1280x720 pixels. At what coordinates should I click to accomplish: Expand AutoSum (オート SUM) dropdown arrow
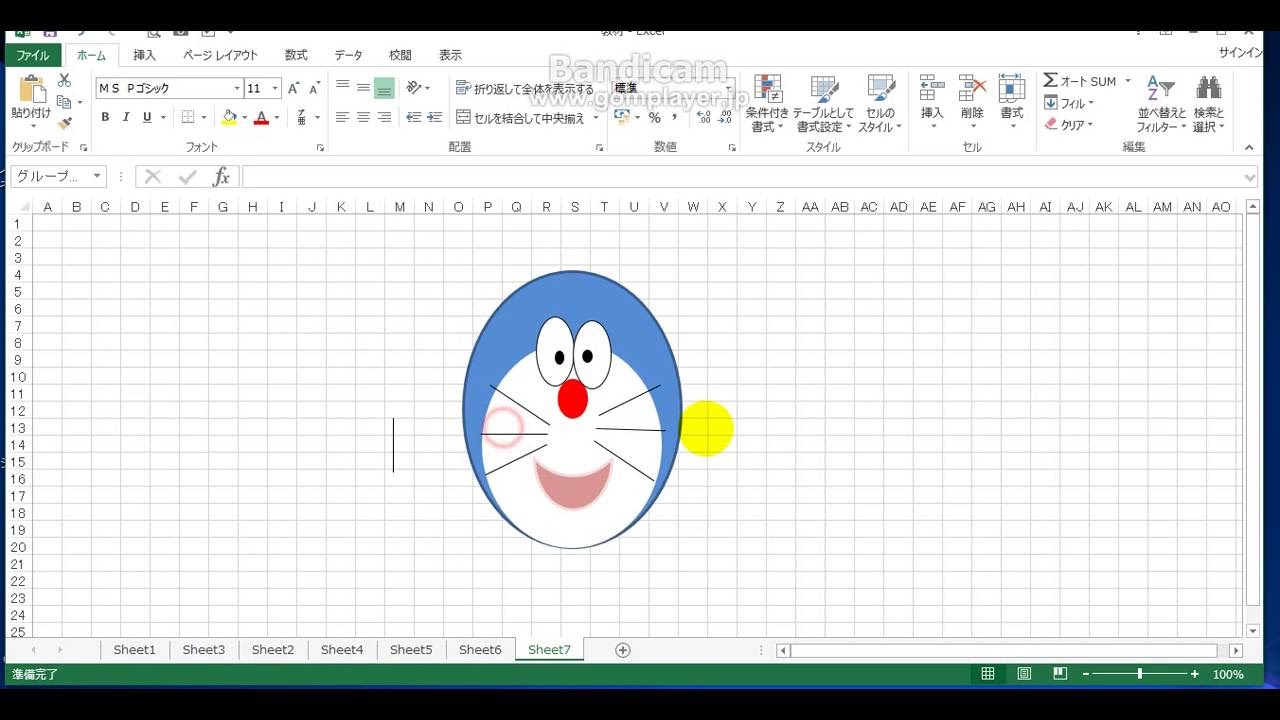[1127, 81]
